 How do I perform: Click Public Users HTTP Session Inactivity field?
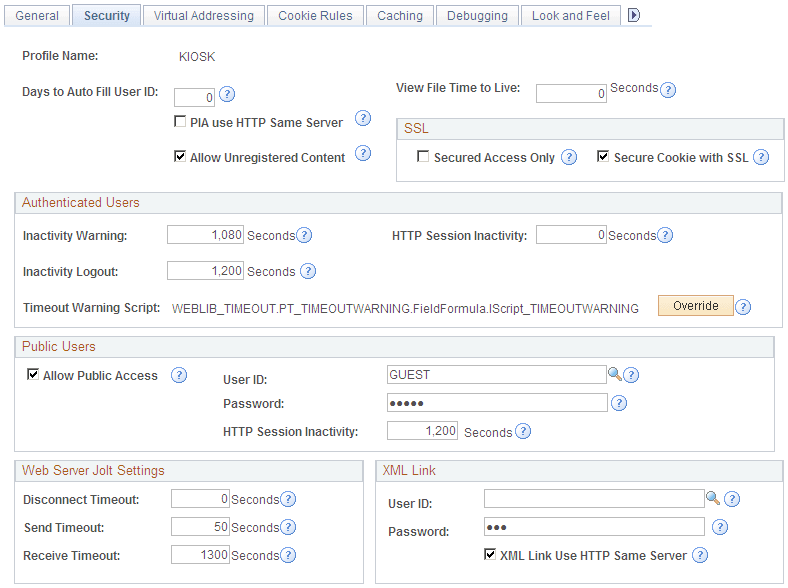422,431
